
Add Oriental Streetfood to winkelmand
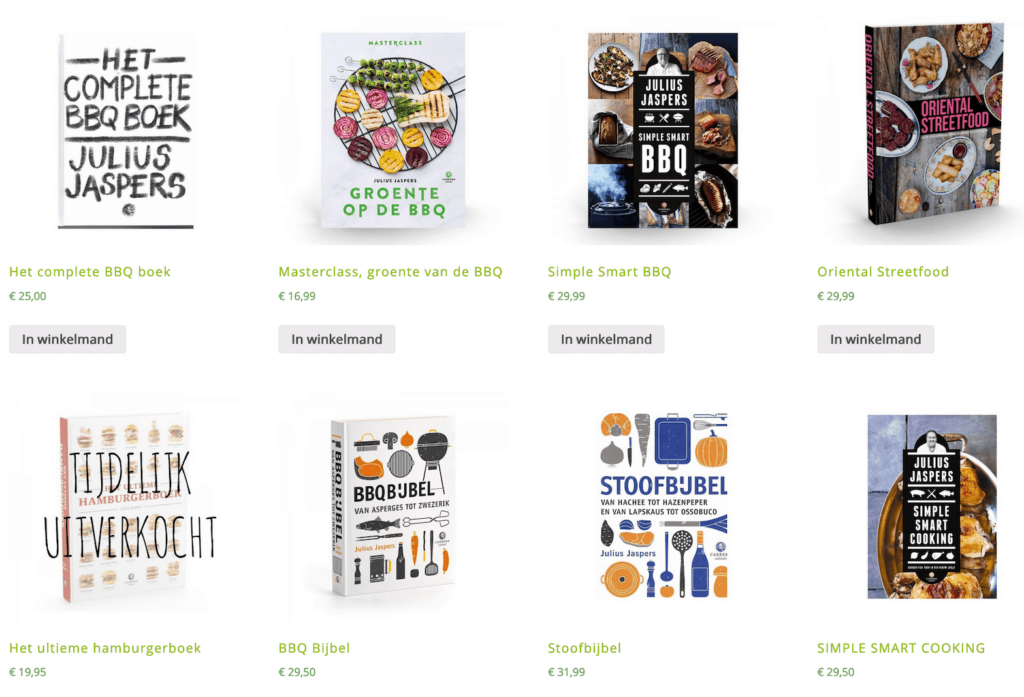click(876, 339)
